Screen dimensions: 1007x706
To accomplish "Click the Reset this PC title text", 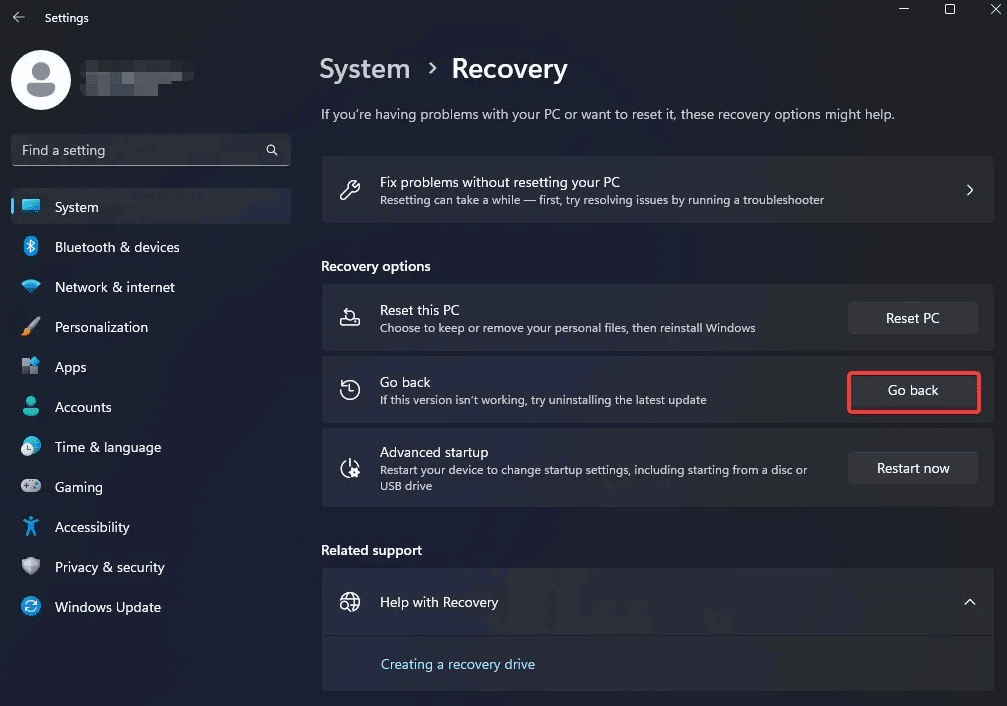I will click(x=419, y=310).
